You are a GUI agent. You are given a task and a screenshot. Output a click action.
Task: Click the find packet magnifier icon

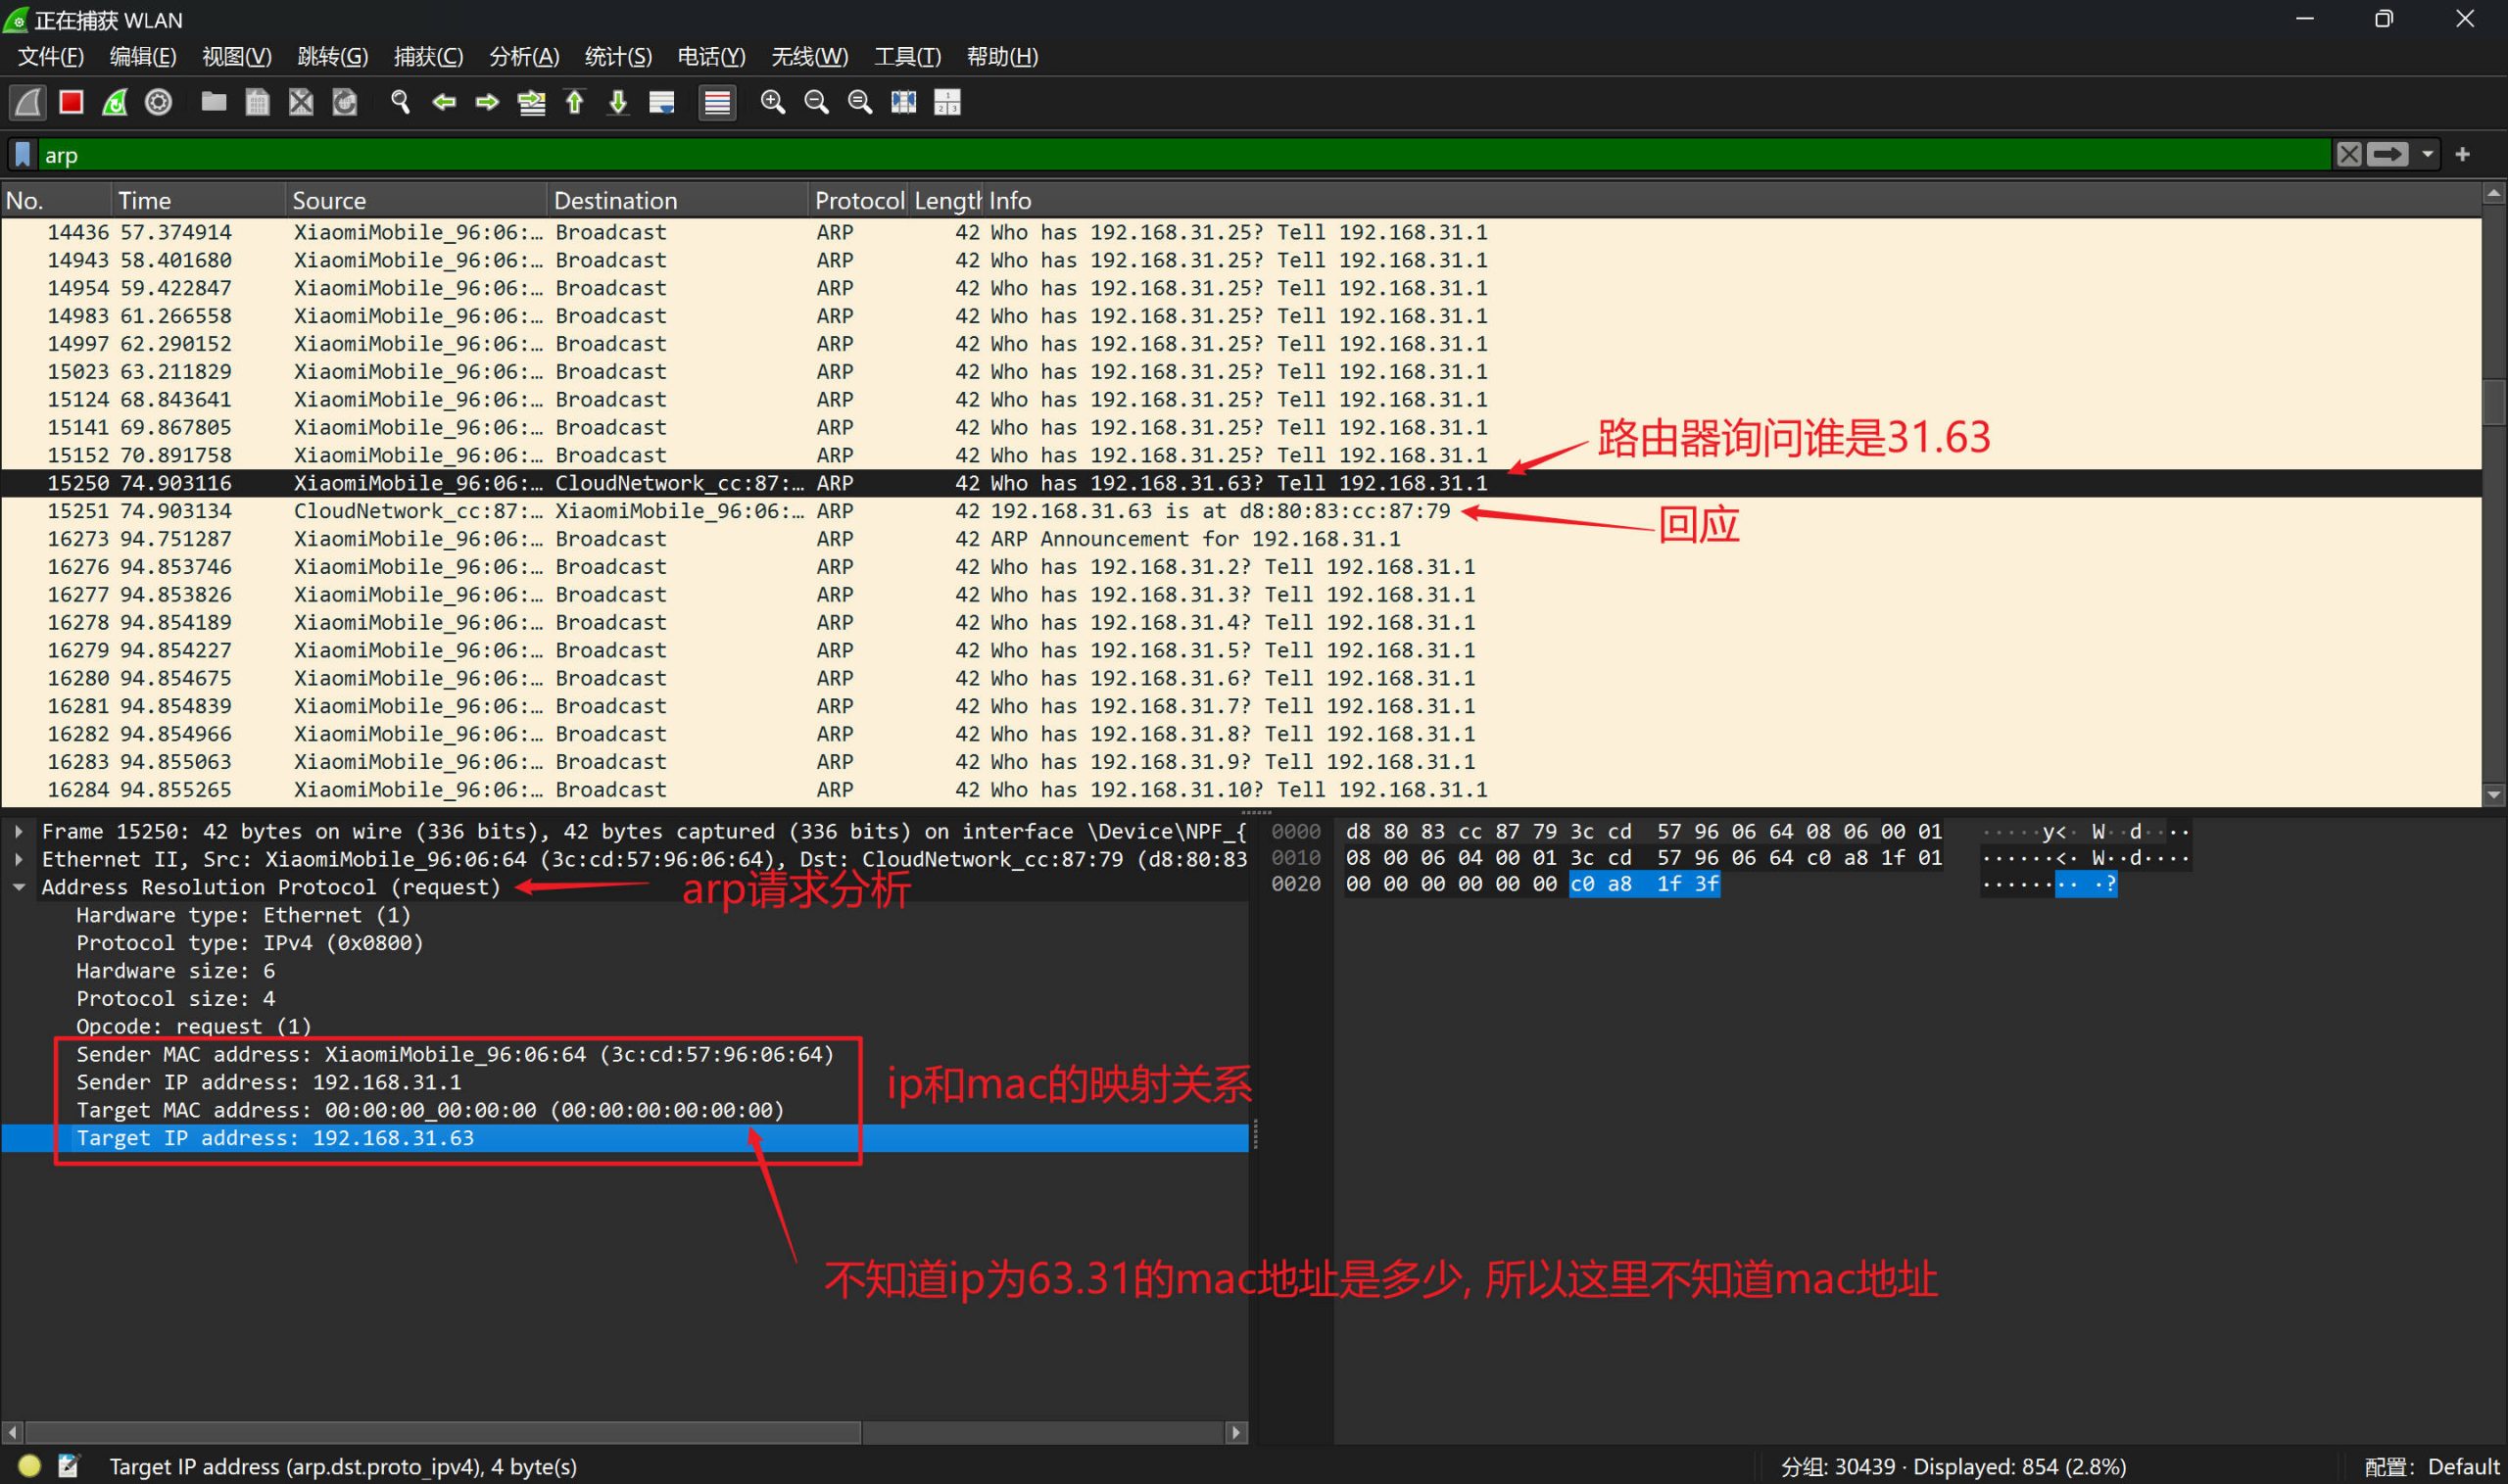pyautogui.click(x=400, y=102)
